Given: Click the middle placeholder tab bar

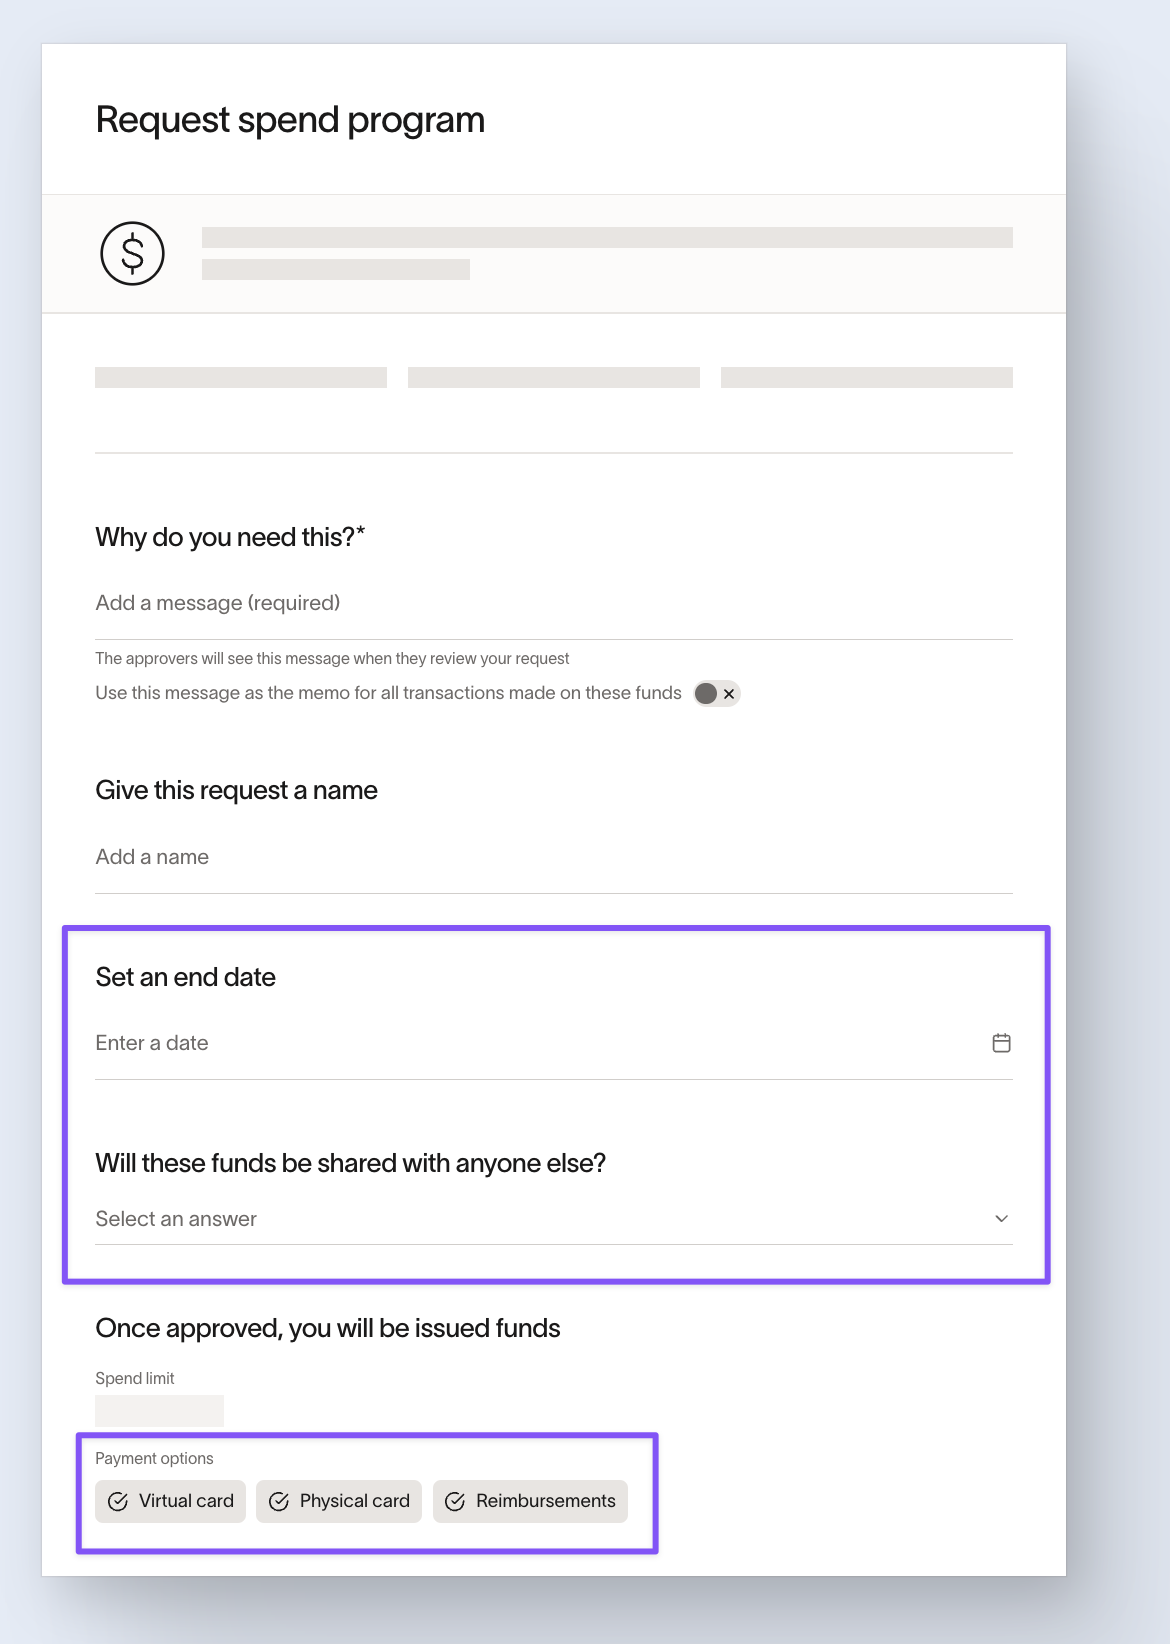Looking at the screenshot, I should (x=554, y=377).
